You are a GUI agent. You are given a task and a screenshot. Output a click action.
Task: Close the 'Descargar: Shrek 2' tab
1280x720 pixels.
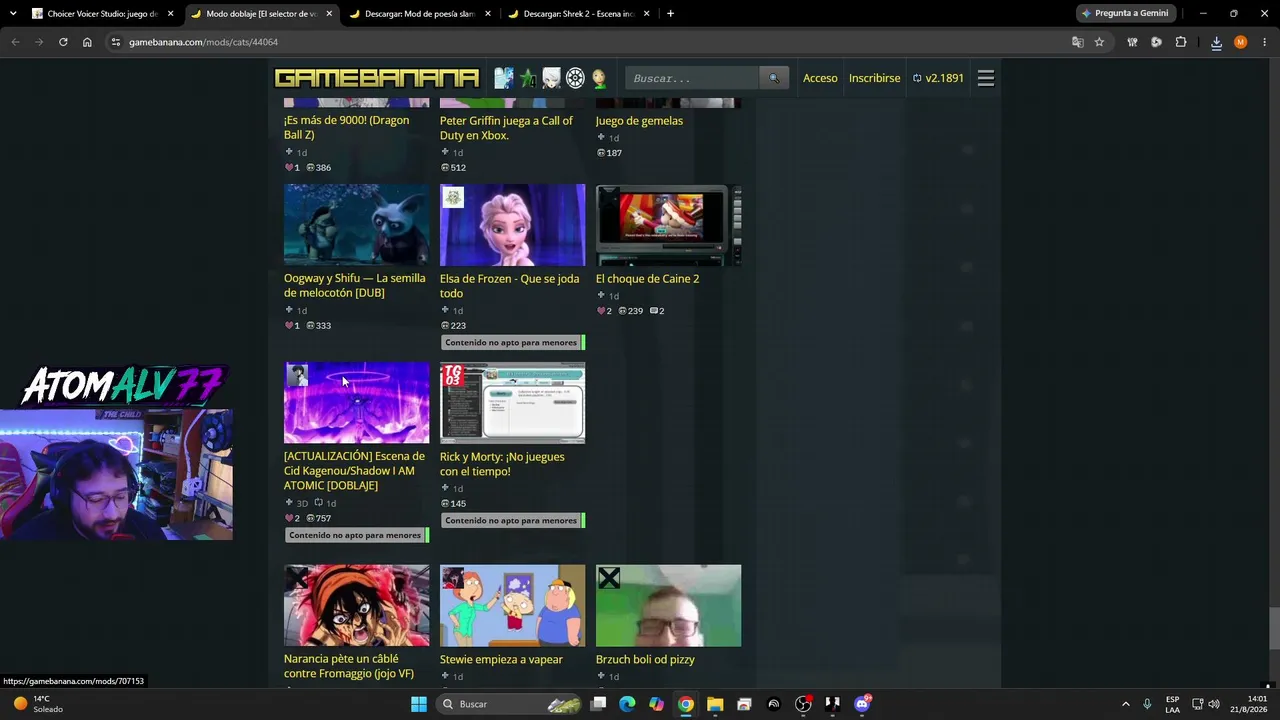(x=647, y=14)
